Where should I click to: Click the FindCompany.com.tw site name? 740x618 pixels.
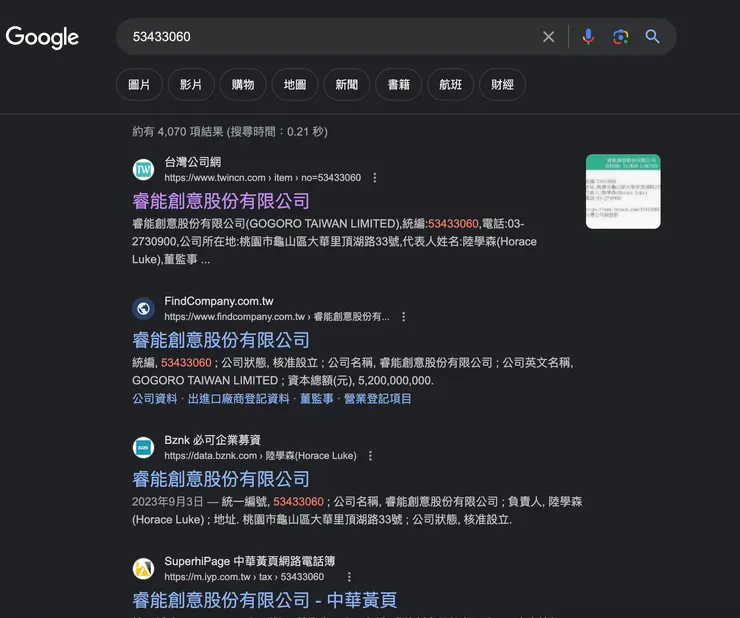[219, 301]
